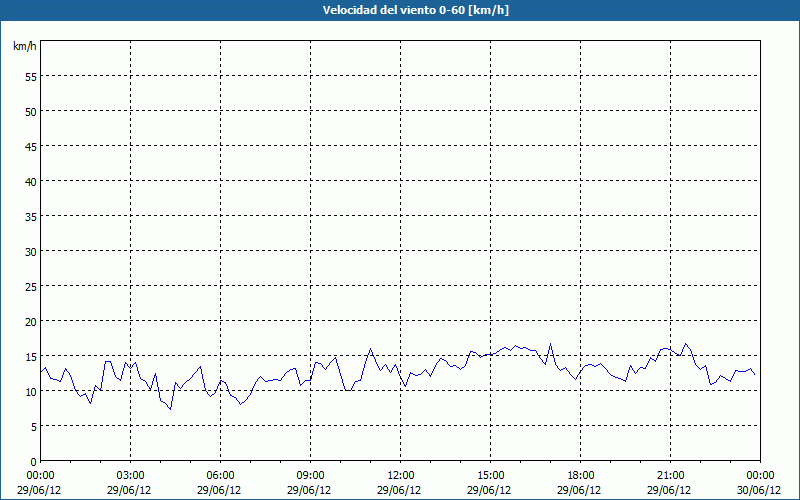This screenshot has height=500, width=800.
Task: Click the '21:00' time axis label
Action: [x=670, y=476]
